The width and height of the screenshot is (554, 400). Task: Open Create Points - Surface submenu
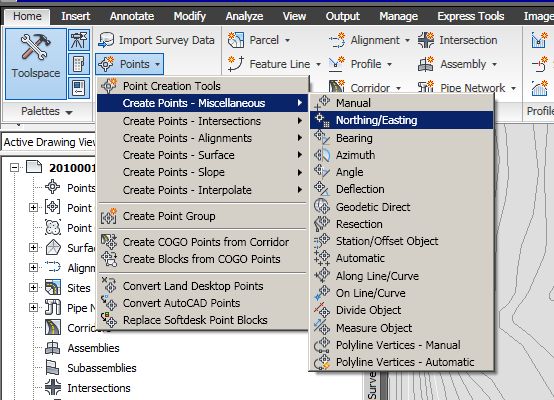click(x=202, y=155)
